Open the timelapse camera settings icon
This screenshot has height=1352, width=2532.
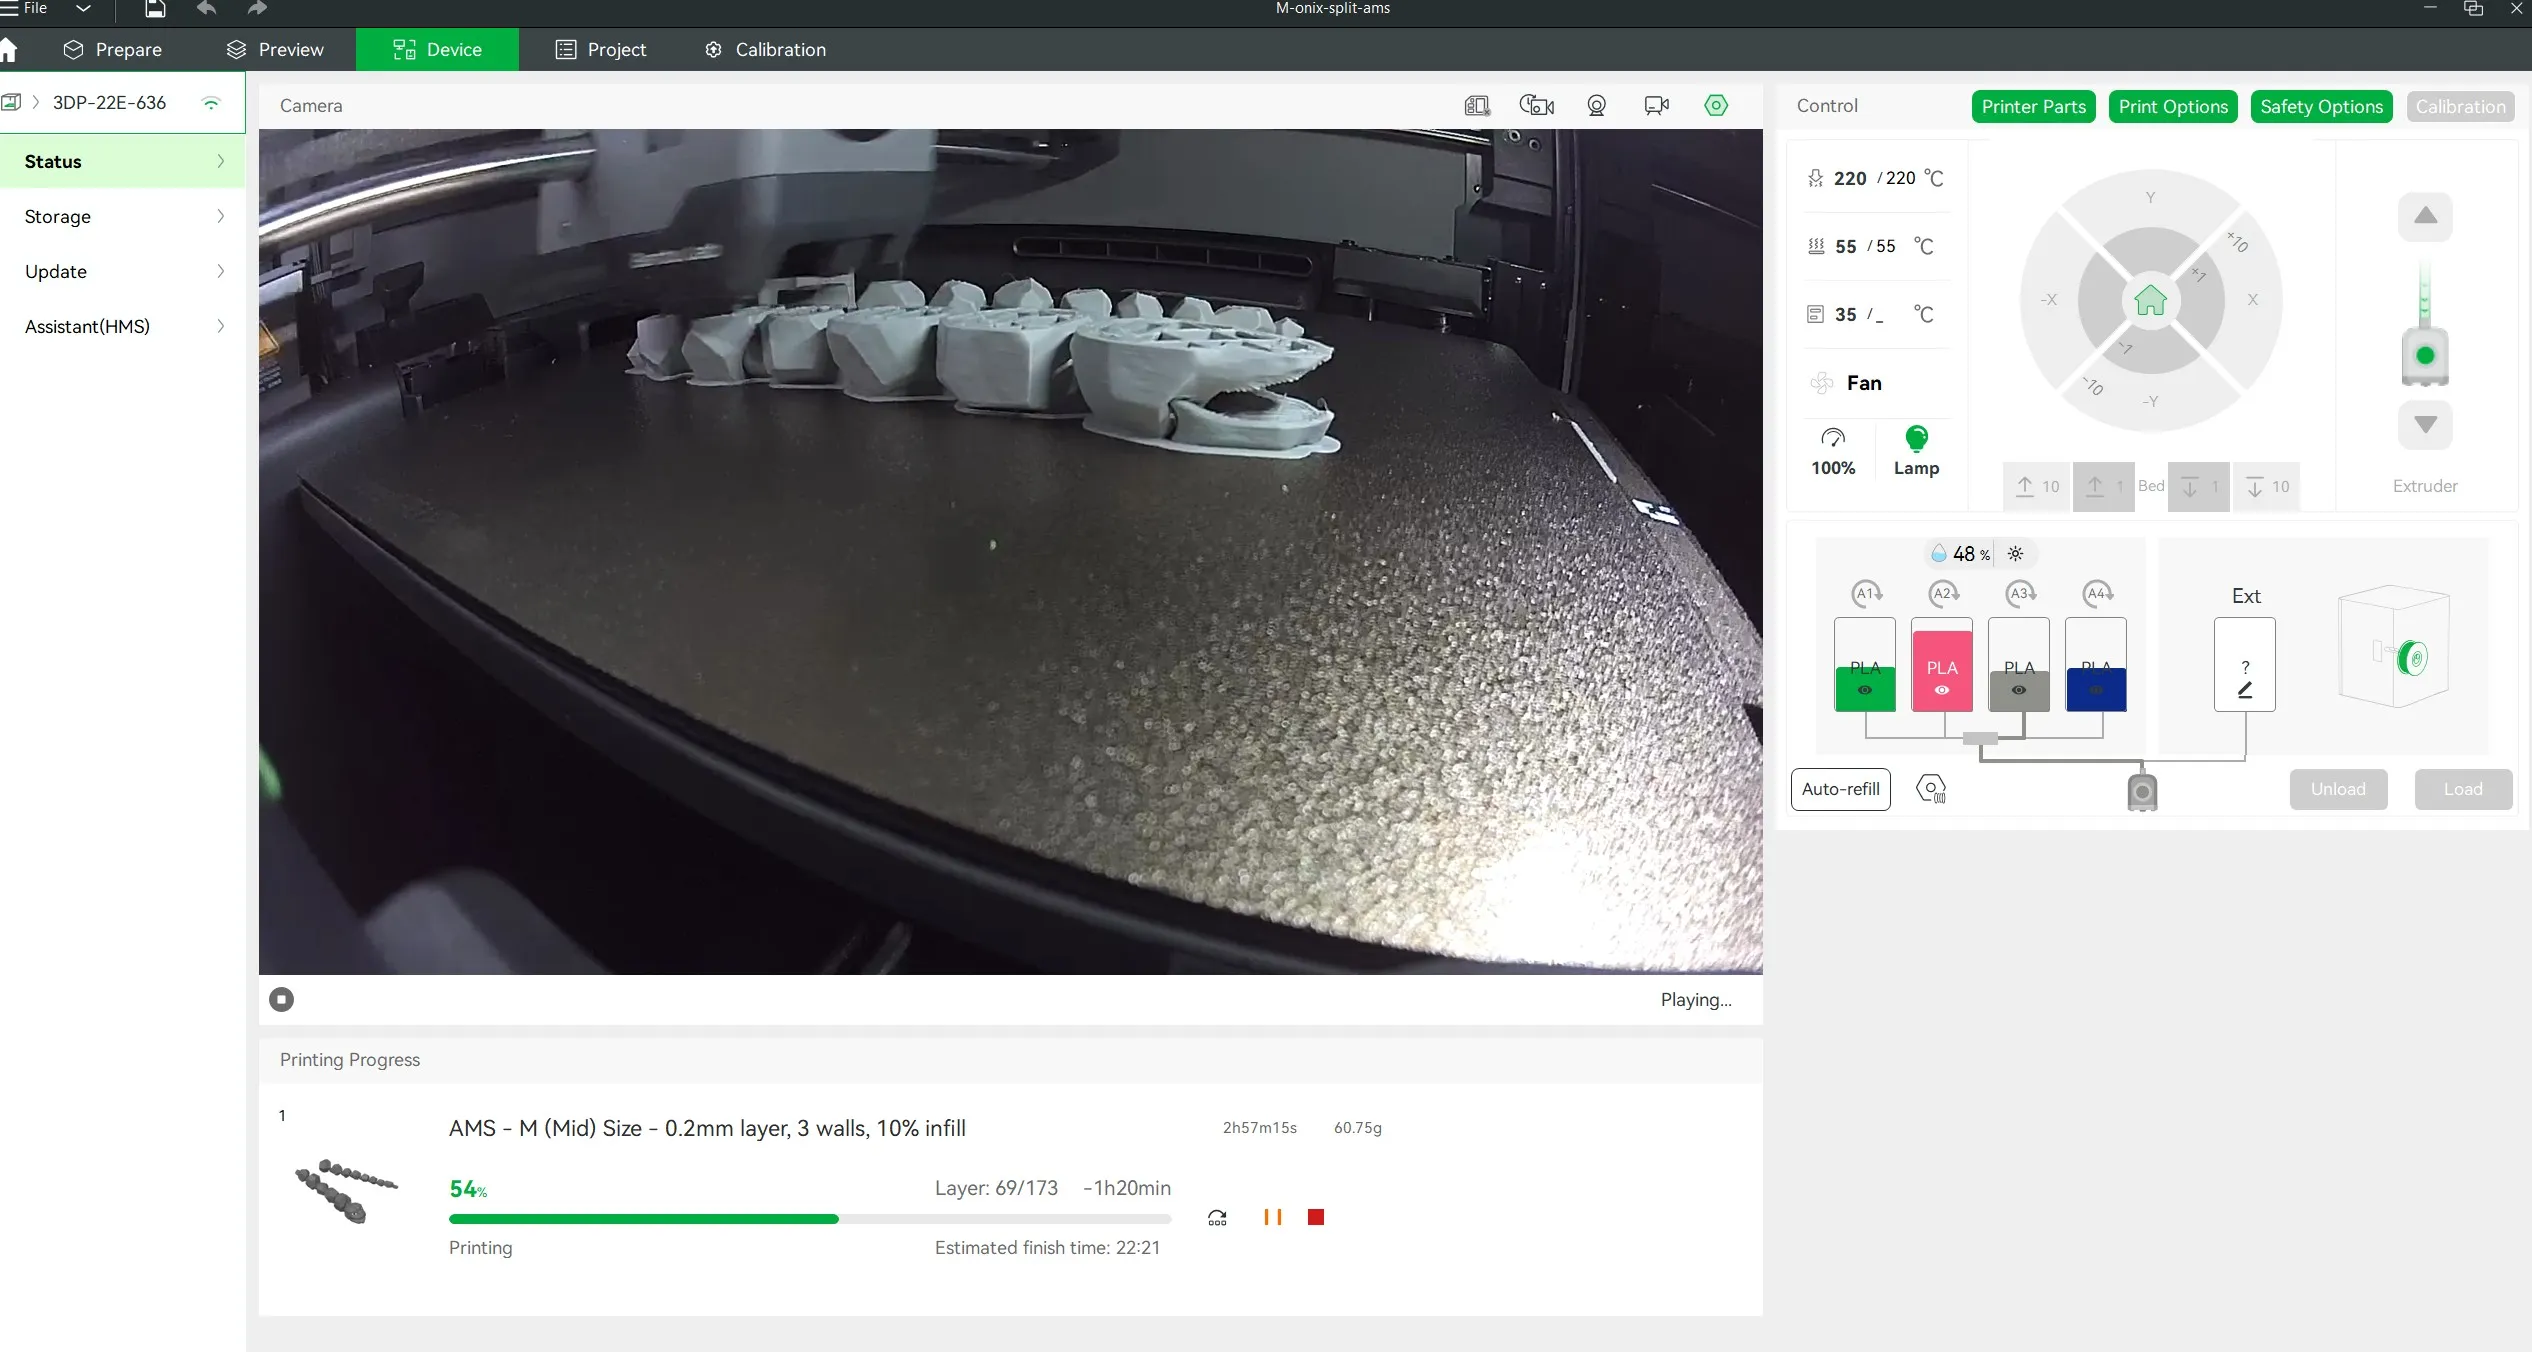[x=1536, y=106]
